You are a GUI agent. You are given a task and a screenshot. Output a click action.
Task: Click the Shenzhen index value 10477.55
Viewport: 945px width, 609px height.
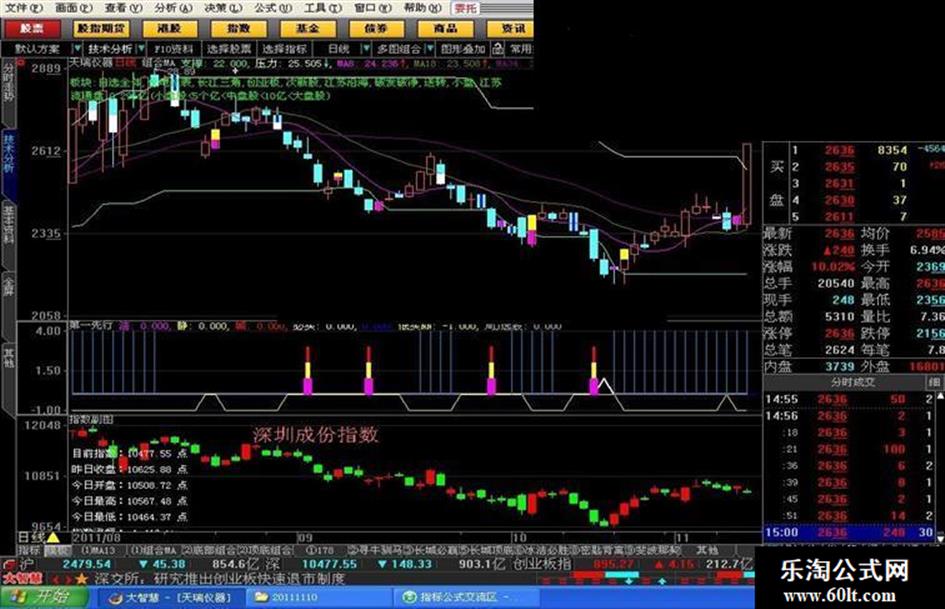pyautogui.click(x=330, y=564)
